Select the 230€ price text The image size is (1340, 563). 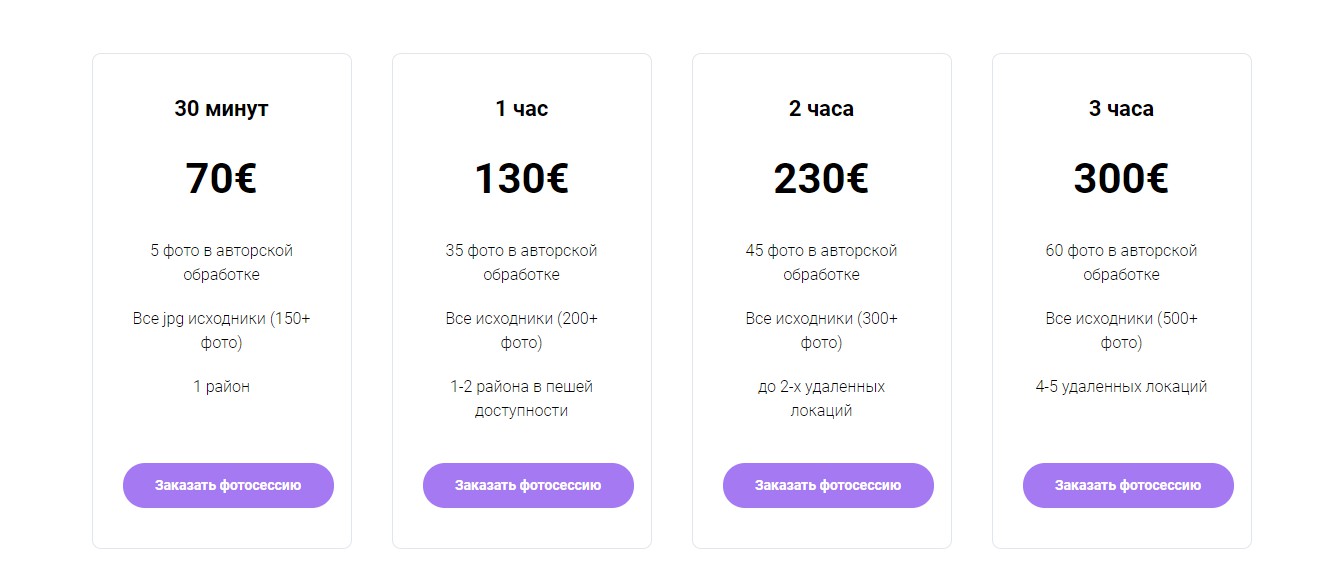822,179
